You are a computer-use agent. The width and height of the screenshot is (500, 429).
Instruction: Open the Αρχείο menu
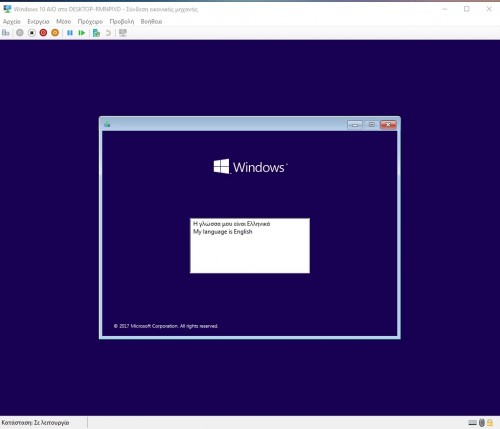[x=12, y=22]
